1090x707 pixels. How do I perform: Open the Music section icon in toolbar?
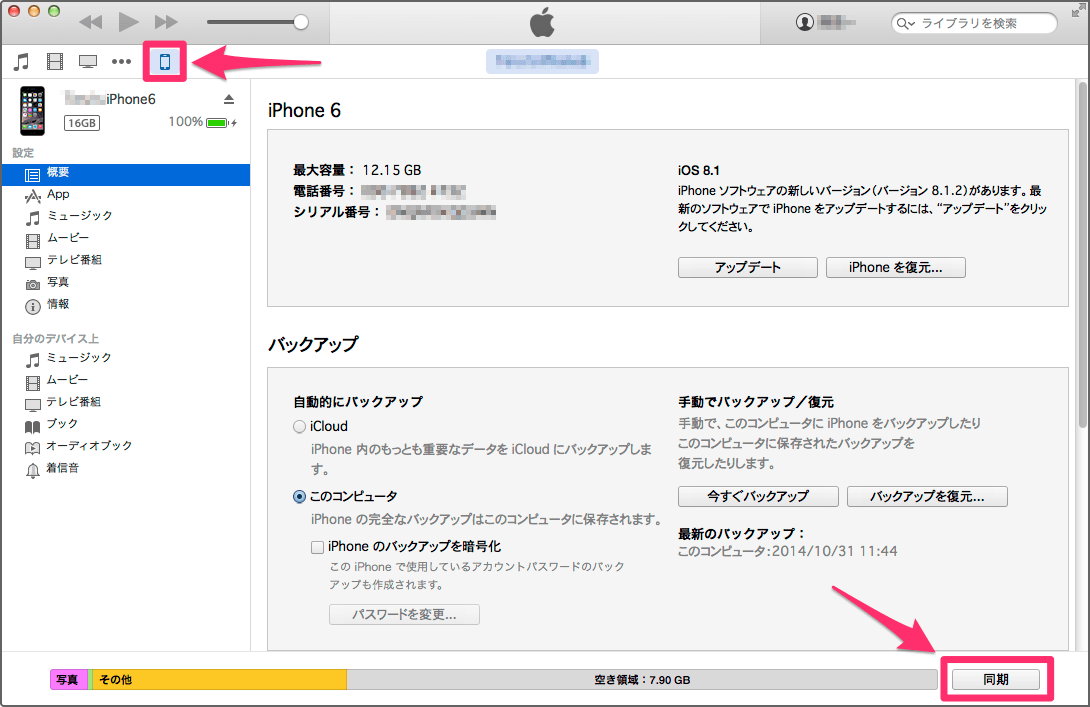[21, 61]
